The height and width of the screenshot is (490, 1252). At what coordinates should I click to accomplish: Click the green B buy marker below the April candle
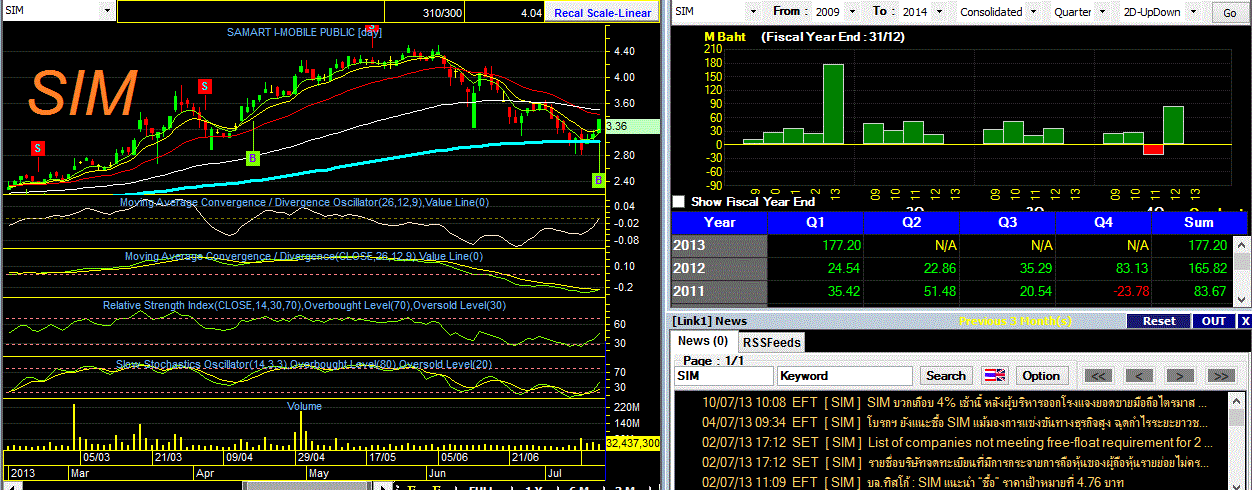pyautogui.click(x=253, y=157)
